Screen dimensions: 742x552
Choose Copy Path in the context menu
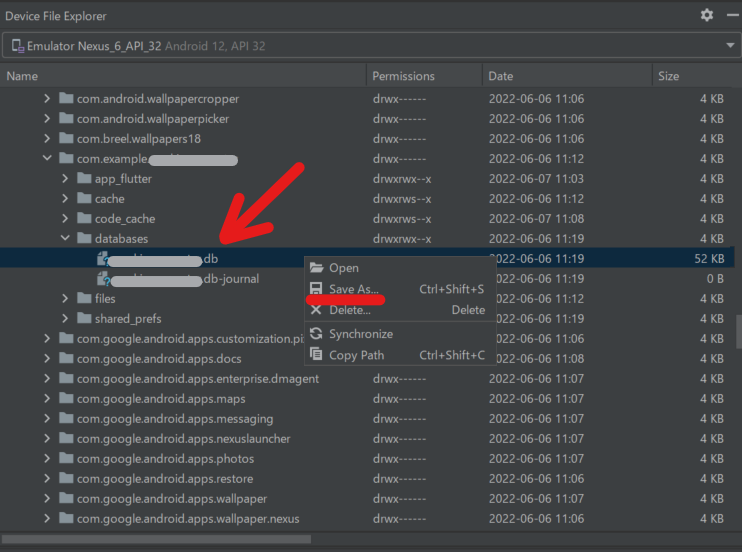[400, 355]
